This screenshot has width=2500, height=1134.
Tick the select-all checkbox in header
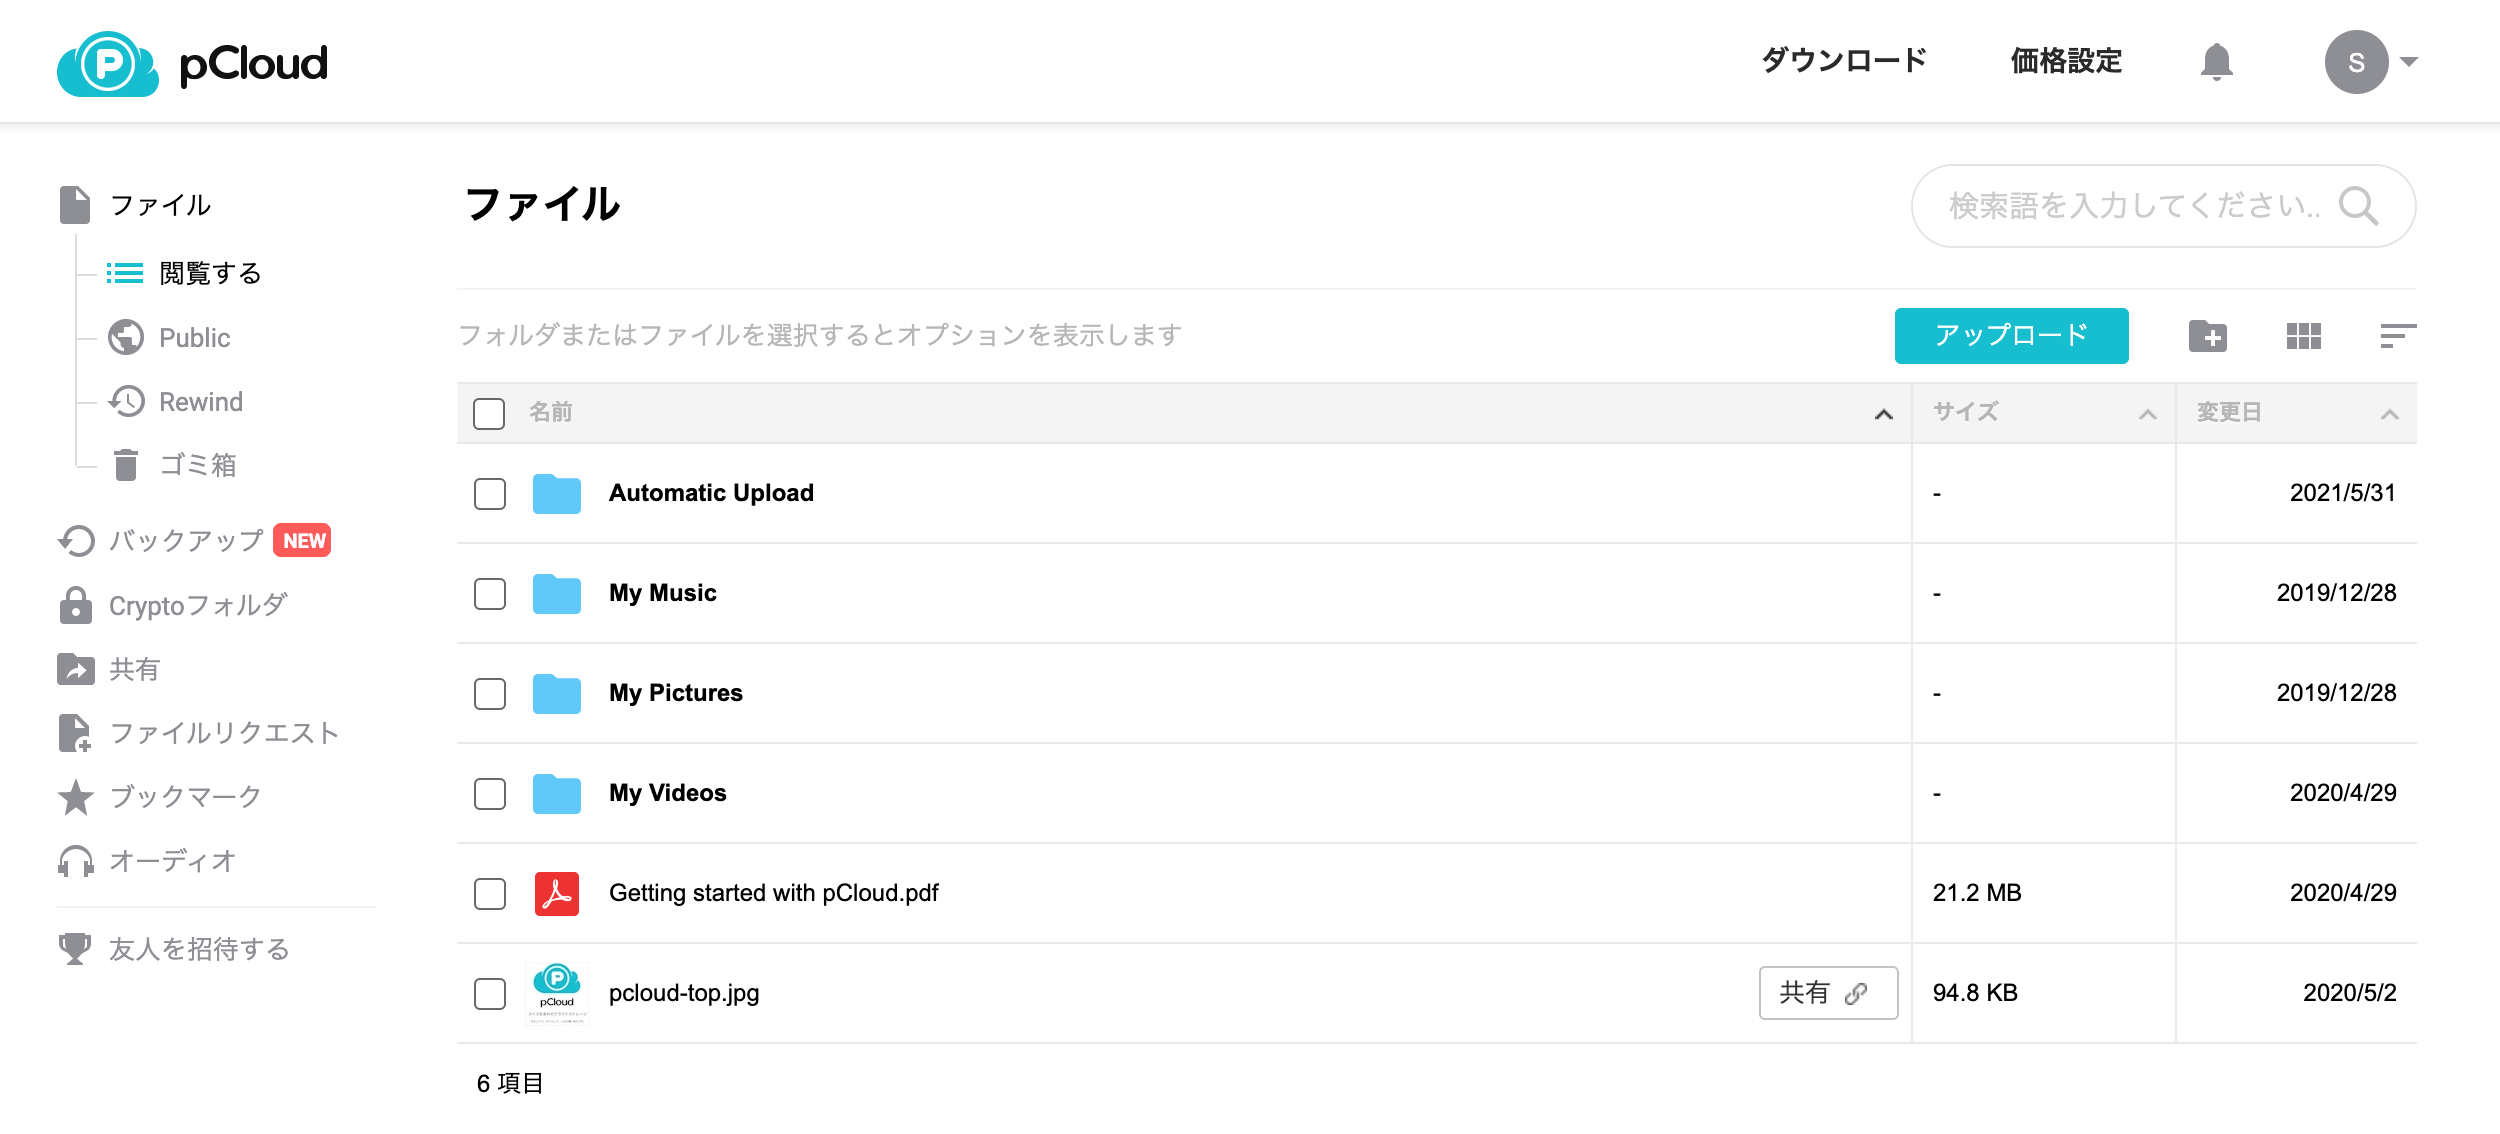click(489, 413)
